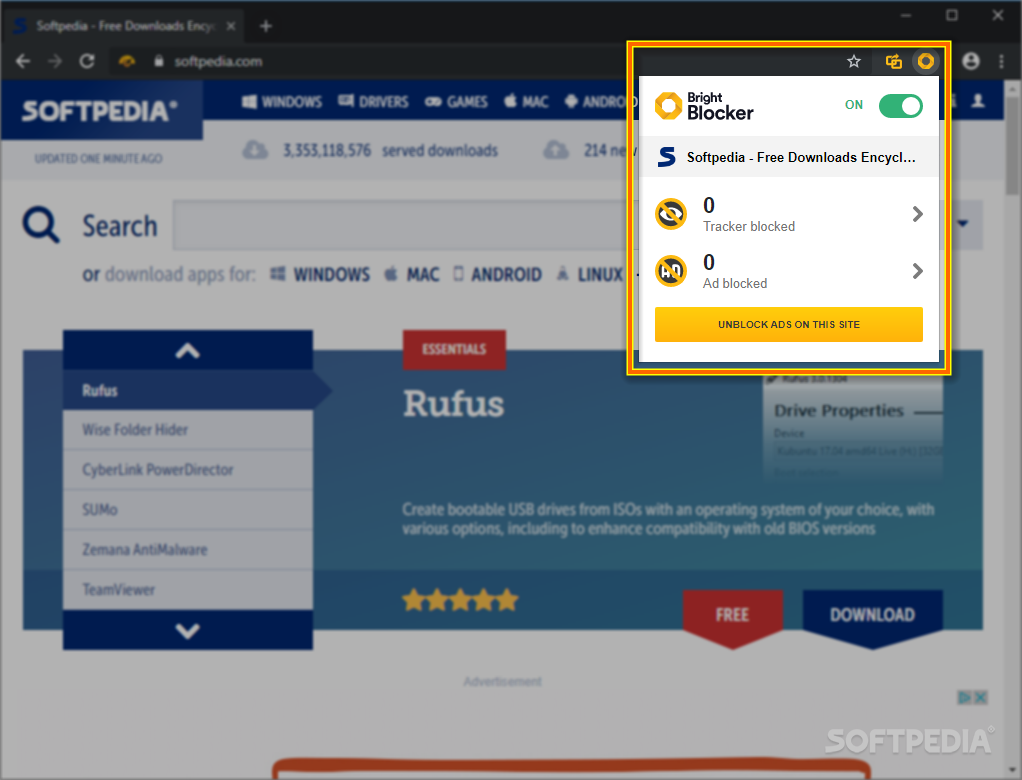Select SUMo in the essentials list
Image resolution: width=1022 pixels, height=780 pixels.
[x=188, y=510]
